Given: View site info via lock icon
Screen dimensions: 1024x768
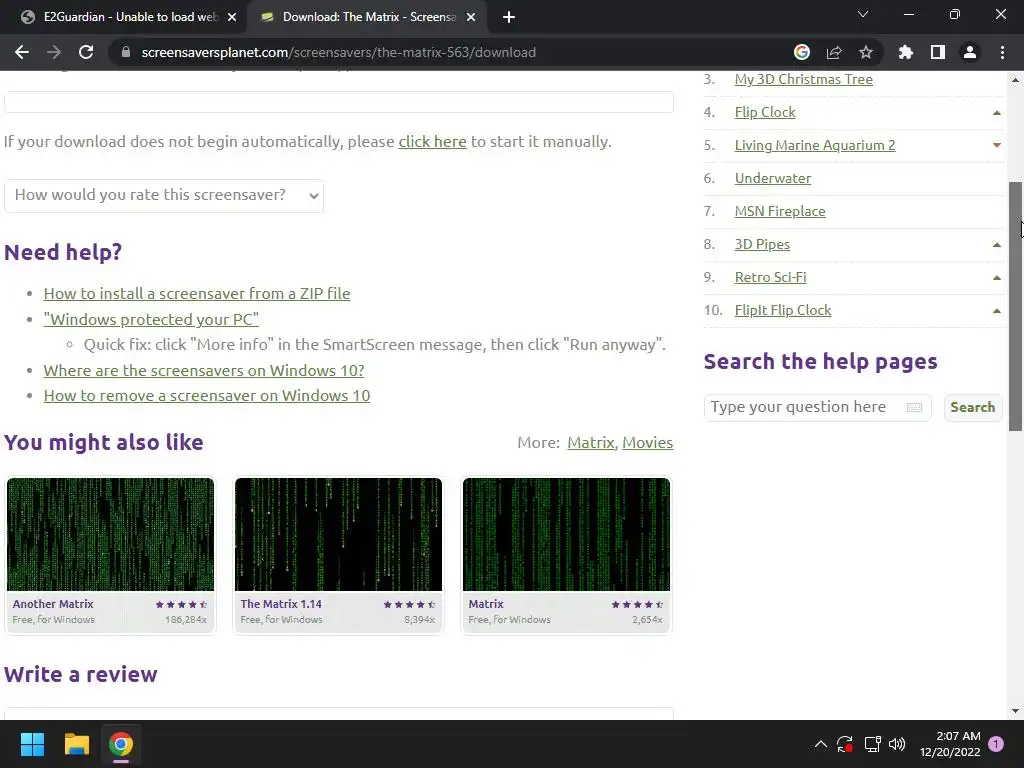Looking at the screenshot, I should pos(126,52).
